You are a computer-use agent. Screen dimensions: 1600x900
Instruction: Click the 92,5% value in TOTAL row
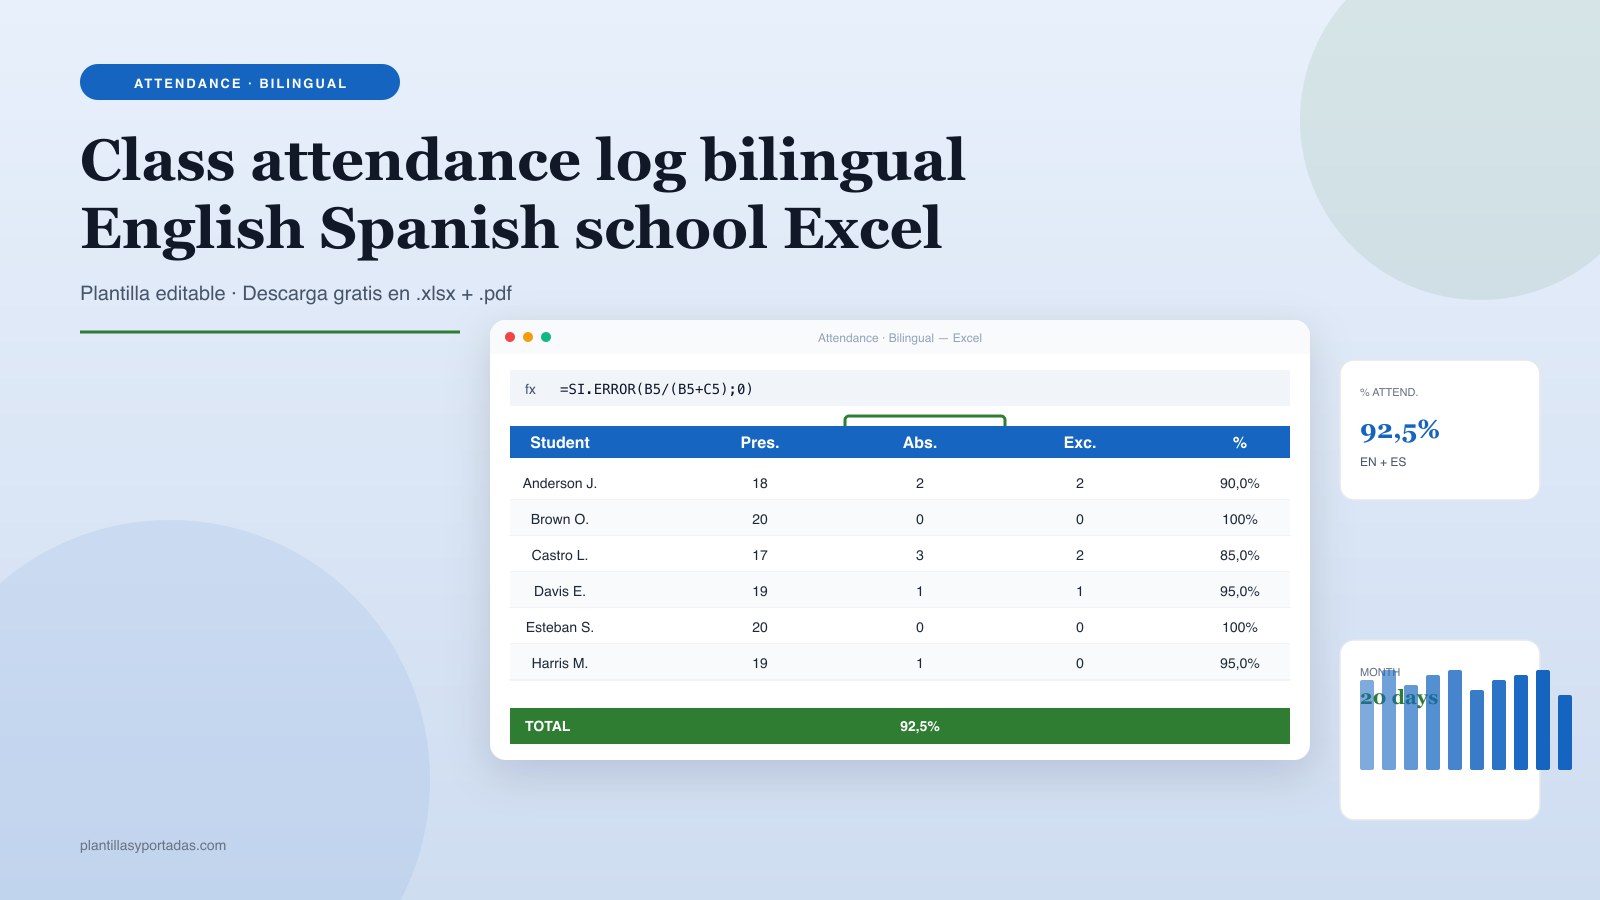click(920, 726)
